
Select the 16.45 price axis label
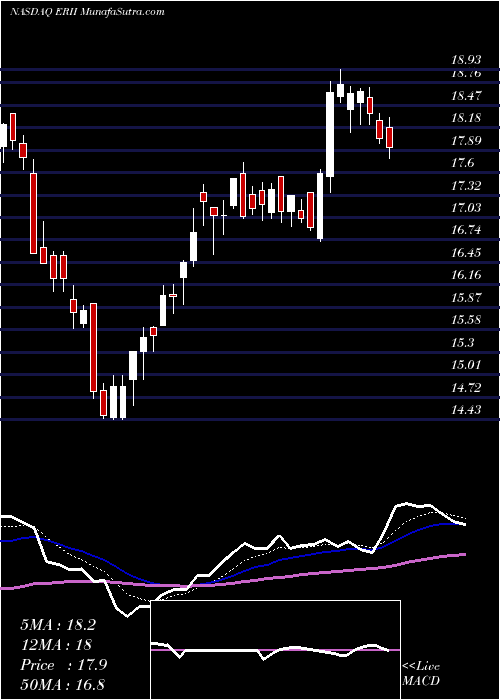pyautogui.click(x=466, y=253)
